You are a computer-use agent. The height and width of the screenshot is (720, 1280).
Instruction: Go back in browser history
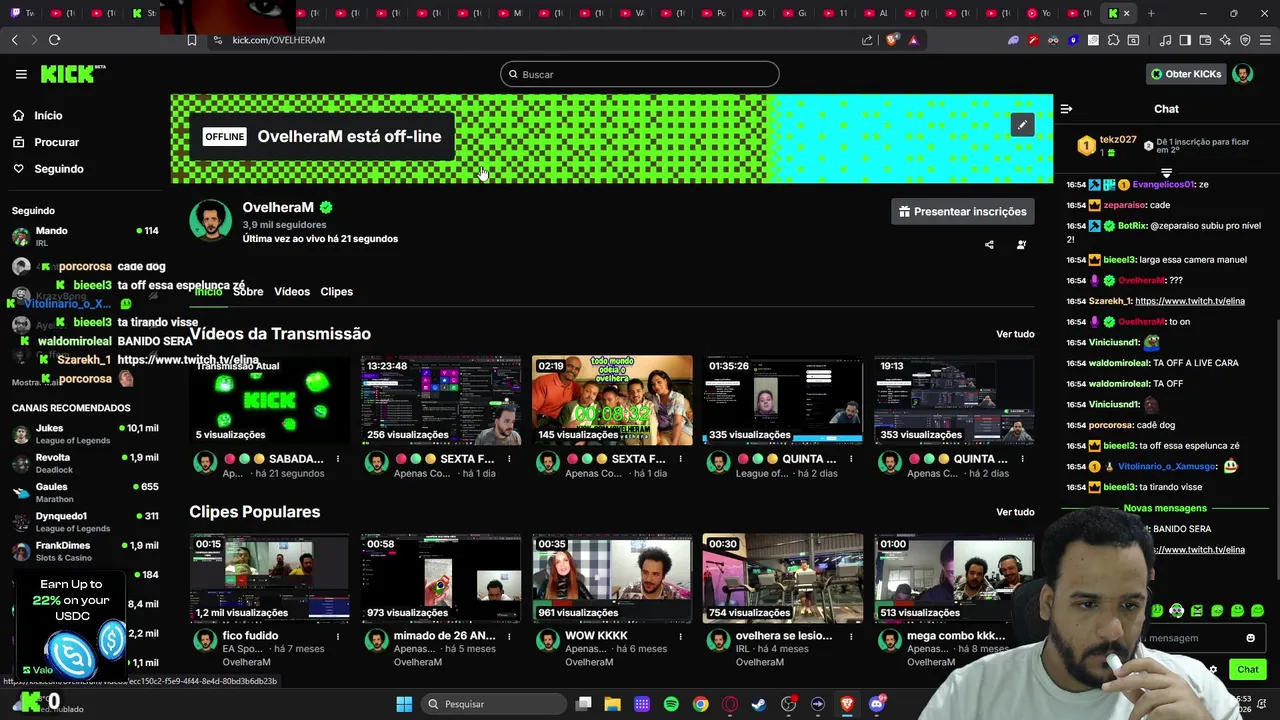click(14, 40)
